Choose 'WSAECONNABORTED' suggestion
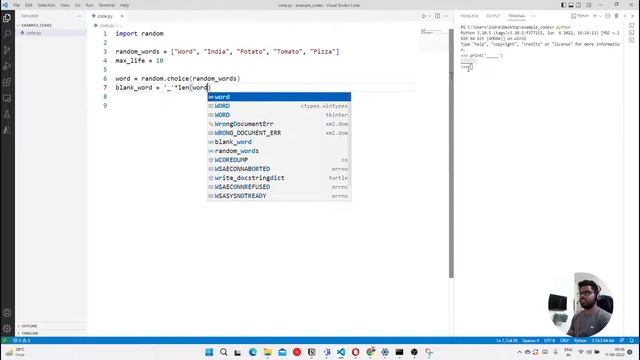This screenshot has width=640, height=360. [279, 169]
